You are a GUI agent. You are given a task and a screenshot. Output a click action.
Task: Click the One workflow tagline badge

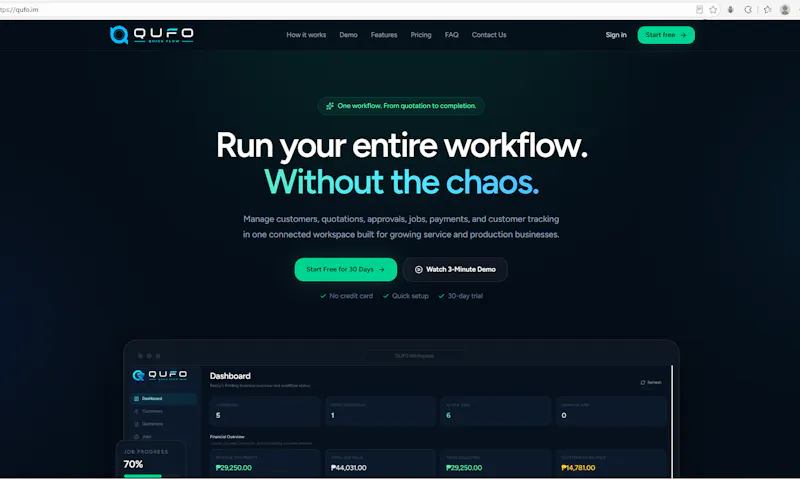pyautogui.click(x=401, y=106)
